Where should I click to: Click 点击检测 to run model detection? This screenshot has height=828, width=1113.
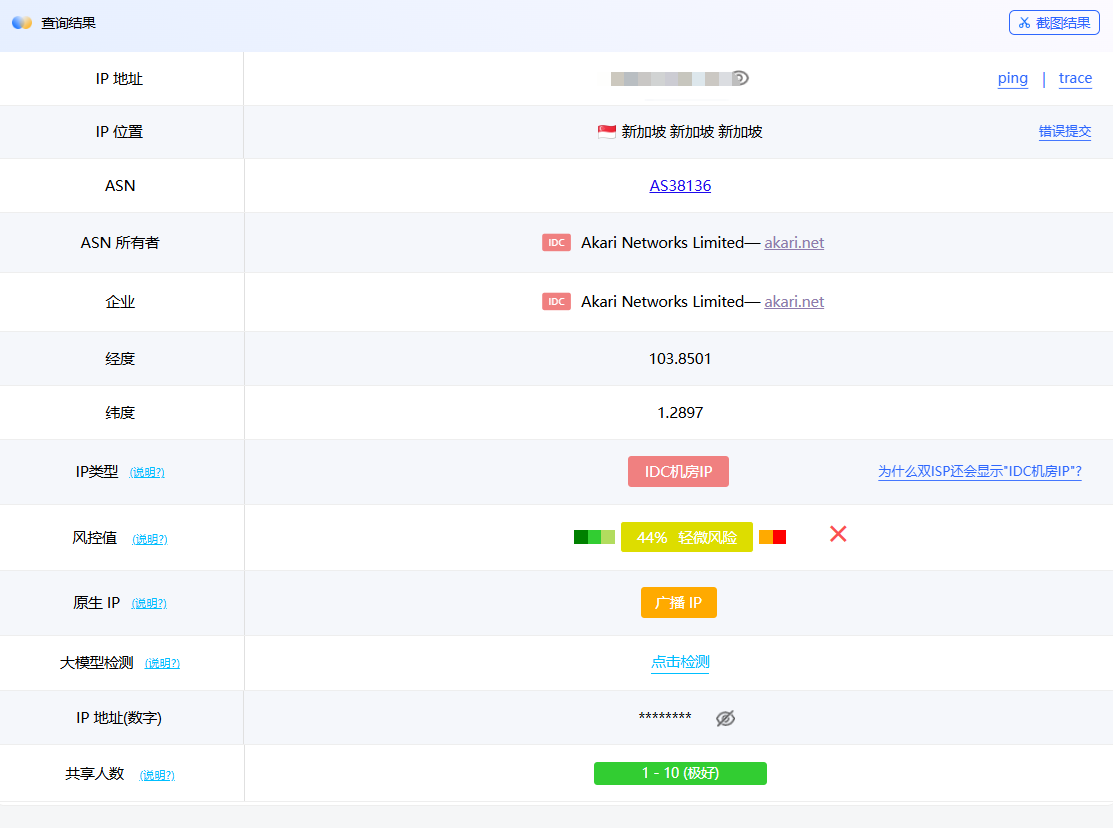(680, 662)
